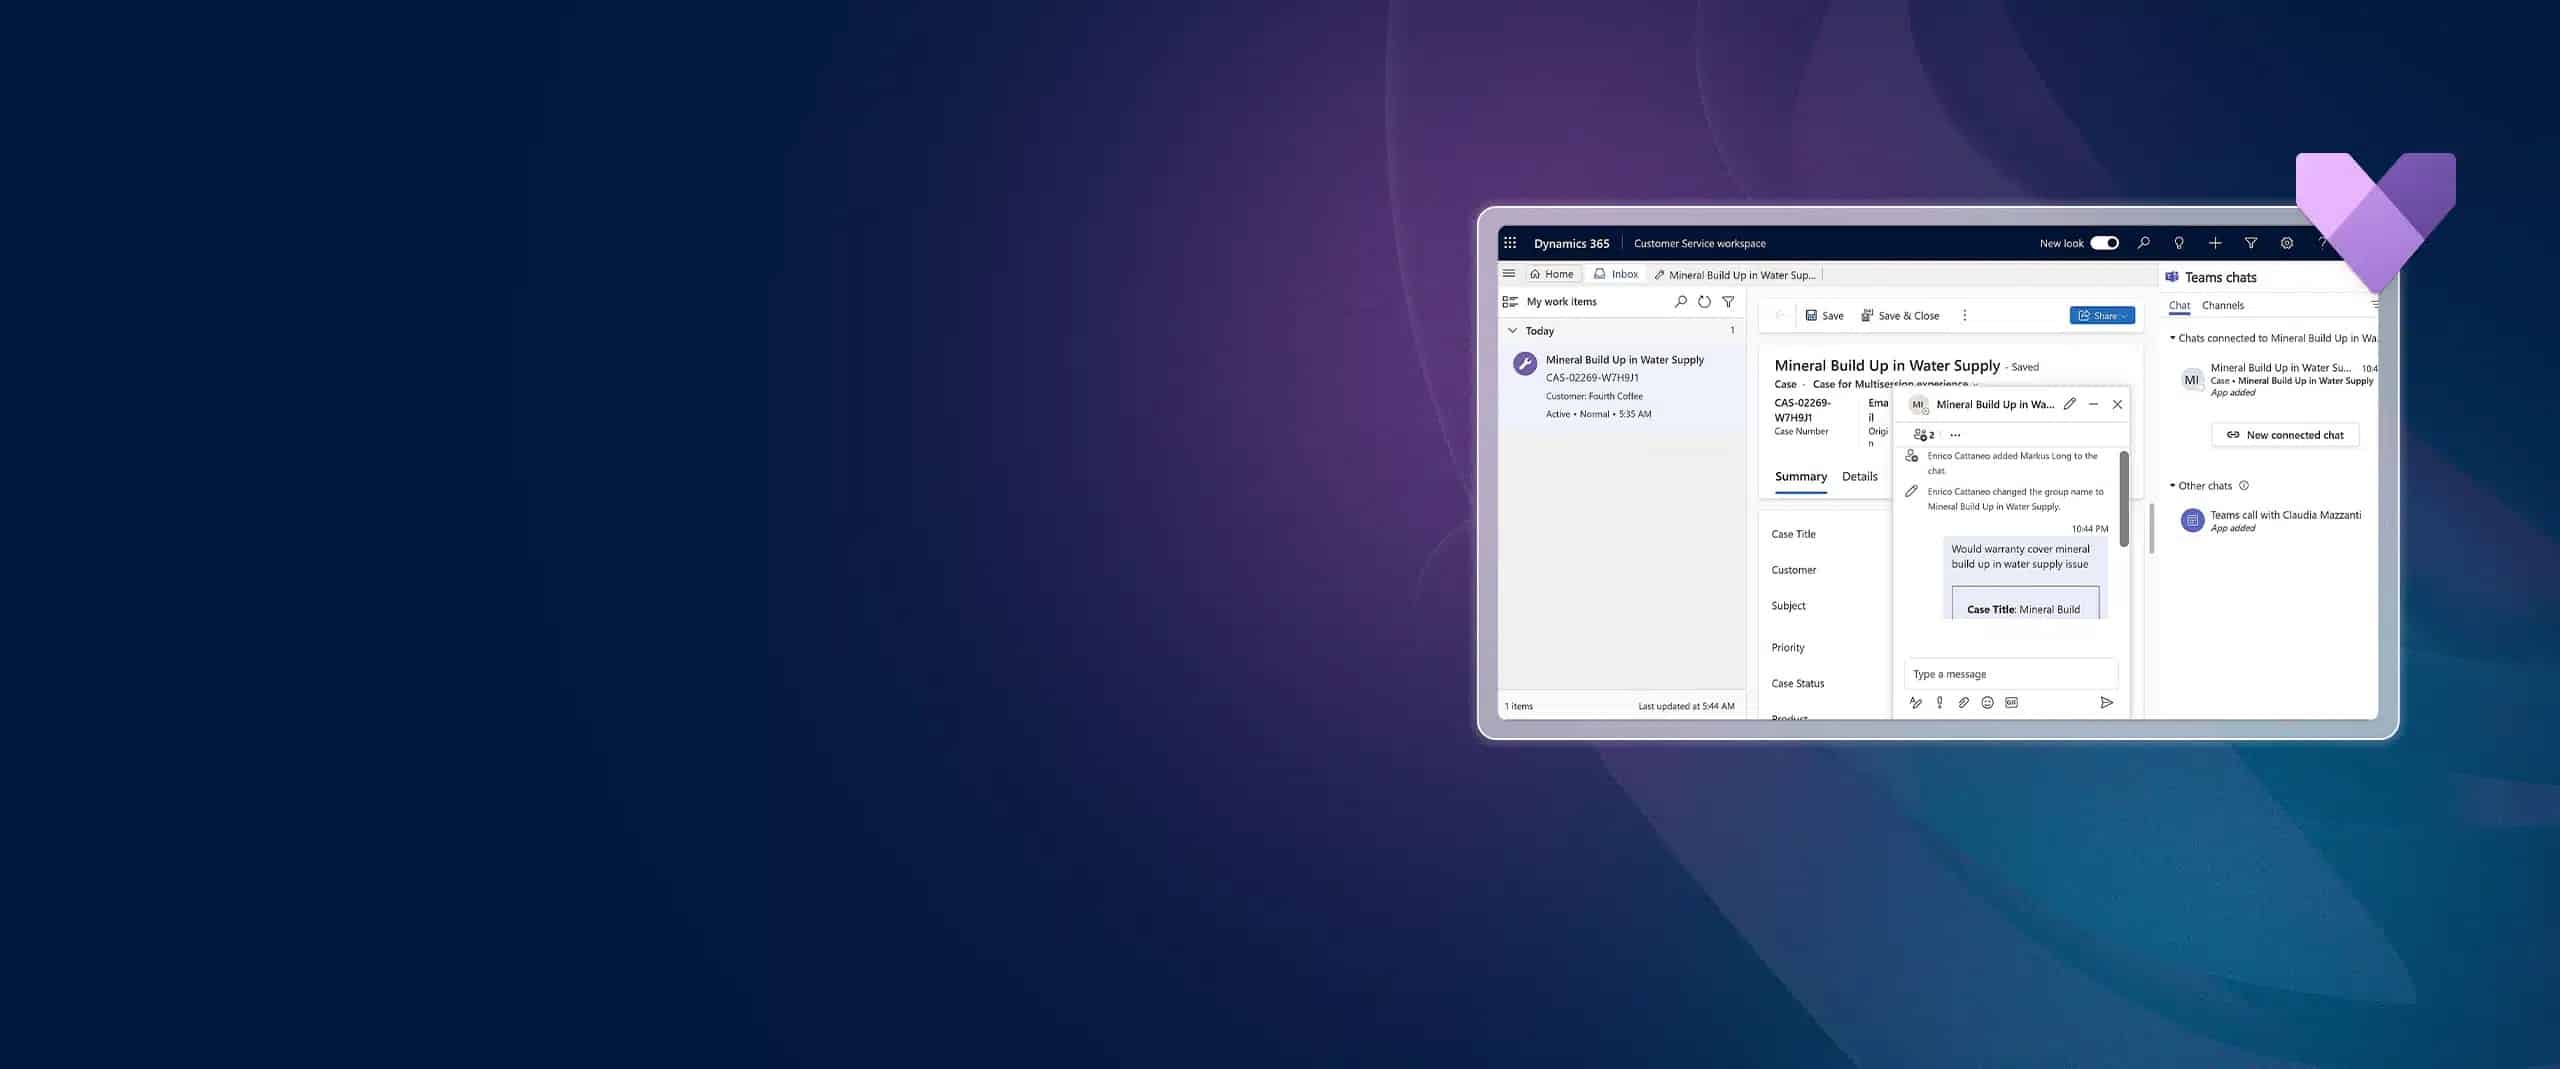Click the New connected chat button
The width and height of the screenshot is (2560, 1069).
(x=2285, y=434)
